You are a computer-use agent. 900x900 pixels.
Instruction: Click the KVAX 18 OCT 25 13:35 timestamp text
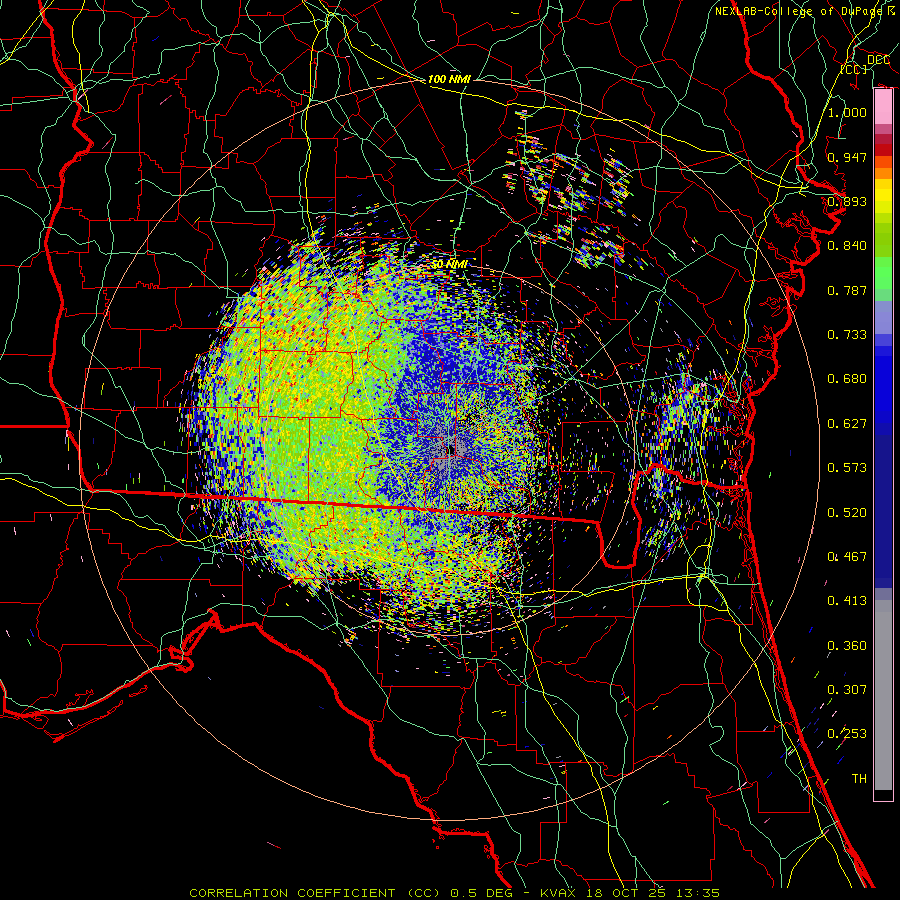pyautogui.click(x=630, y=893)
